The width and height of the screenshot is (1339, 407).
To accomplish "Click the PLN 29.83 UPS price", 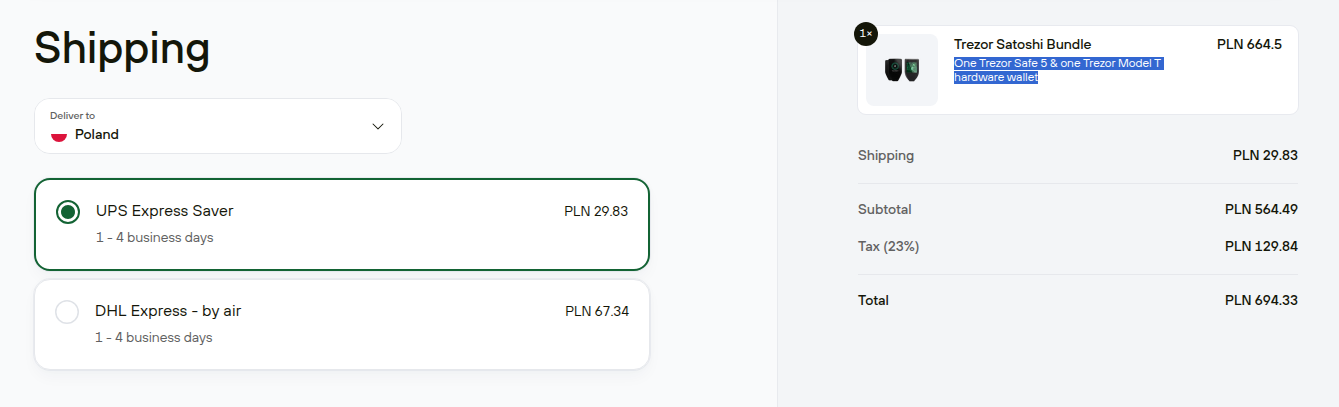I will coord(596,212).
